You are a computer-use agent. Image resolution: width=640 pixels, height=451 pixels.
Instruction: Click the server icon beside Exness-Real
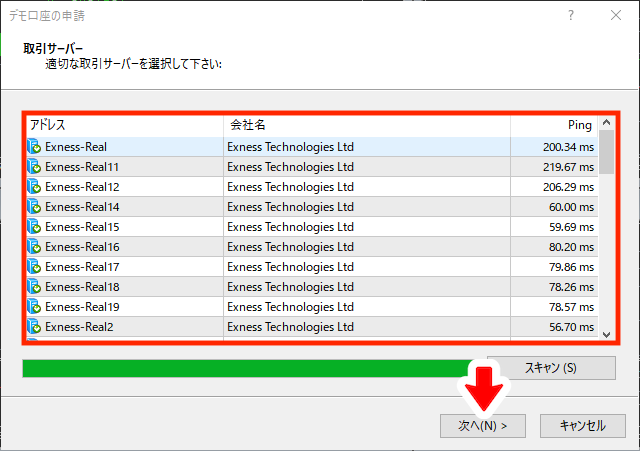[x=34, y=147]
